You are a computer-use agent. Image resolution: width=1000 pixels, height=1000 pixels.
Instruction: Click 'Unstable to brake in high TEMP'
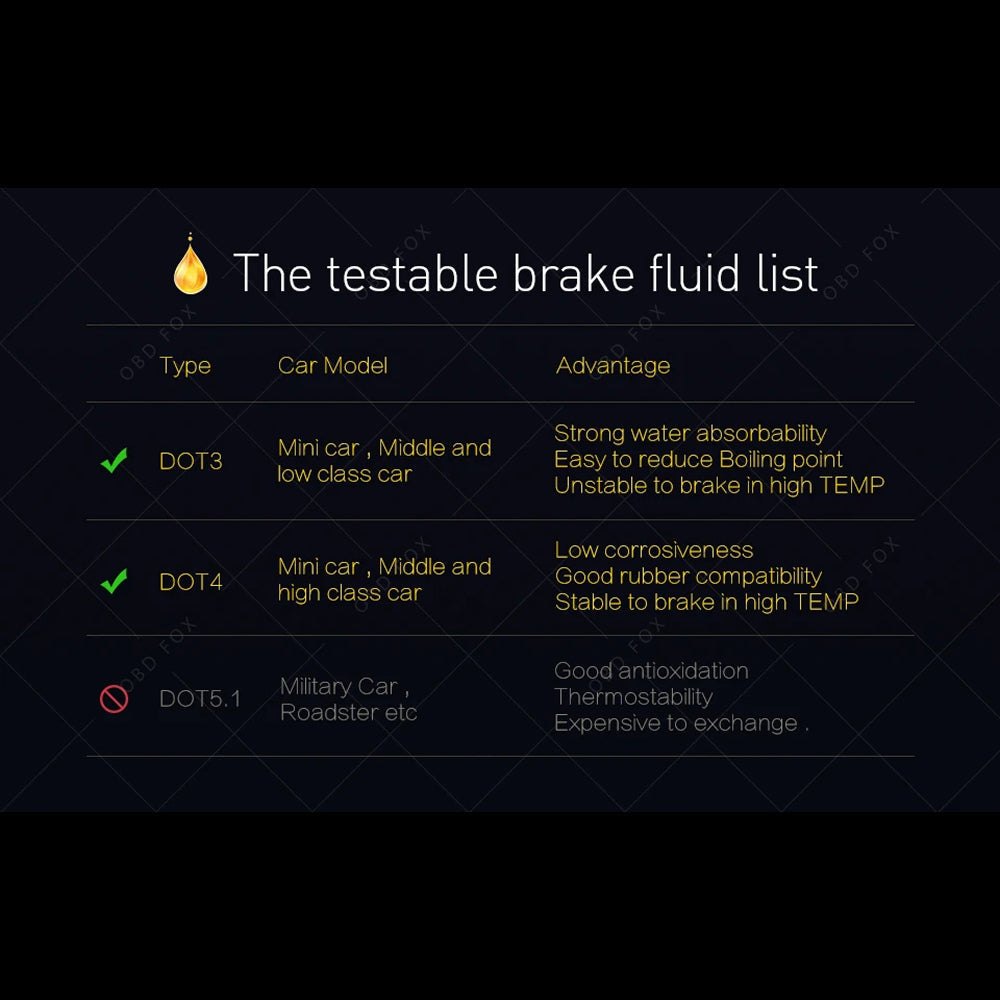tap(719, 485)
